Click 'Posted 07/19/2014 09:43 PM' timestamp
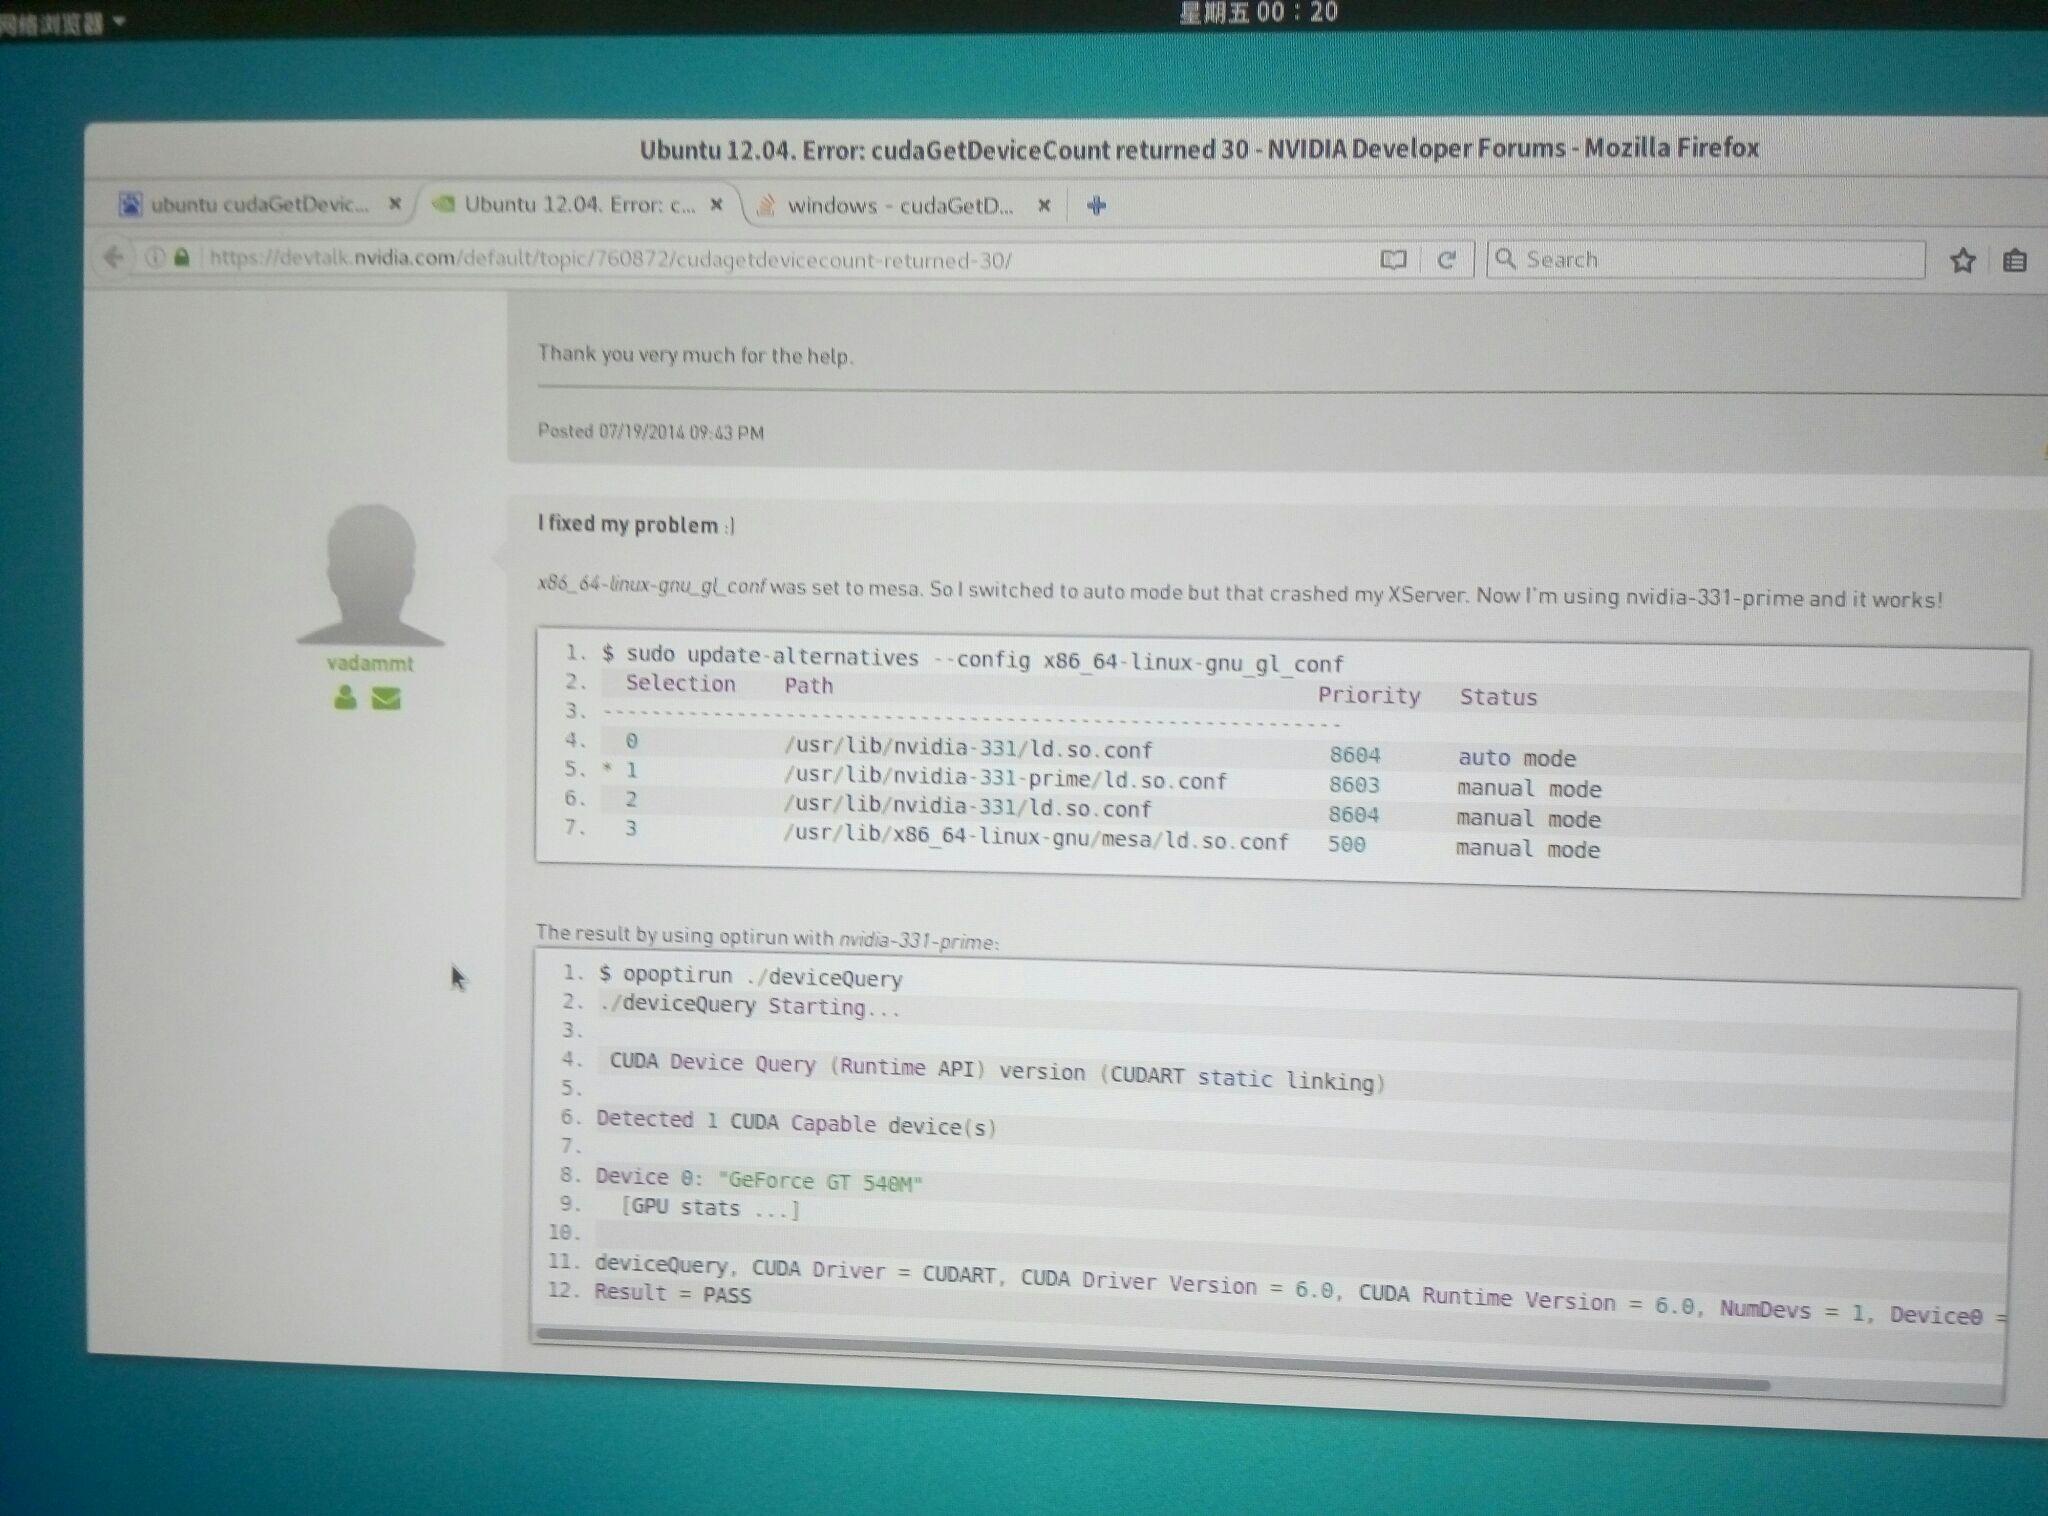The height and width of the screenshot is (1516, 2048). [650, 432]
